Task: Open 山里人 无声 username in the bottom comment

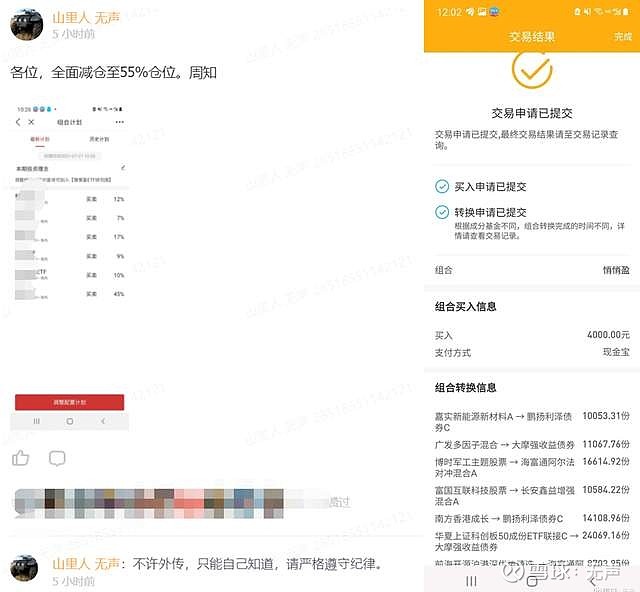Action: [x=86, y=564]
